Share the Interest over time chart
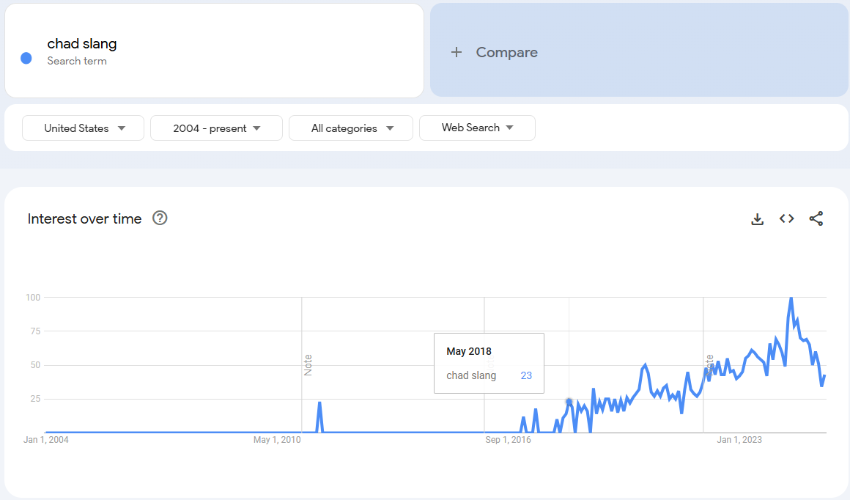Viewport: 850px width, 500px height. coord(816,219)
